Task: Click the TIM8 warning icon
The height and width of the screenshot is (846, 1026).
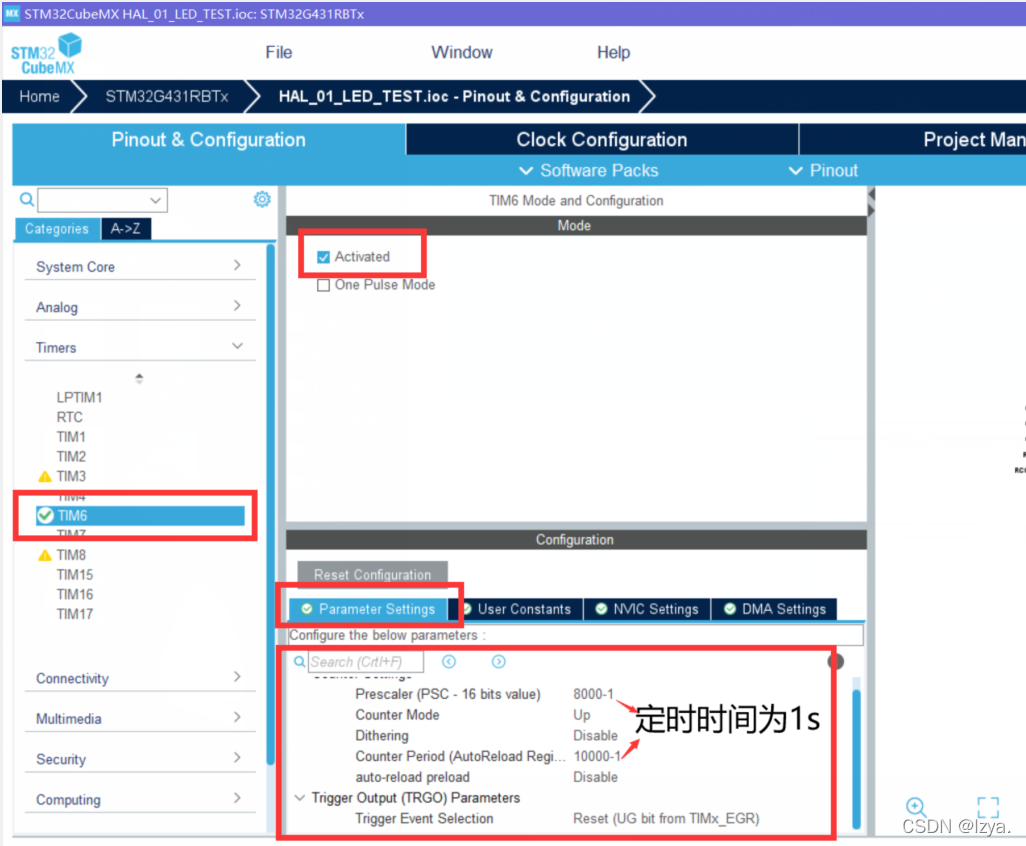Action: pos(44,555)
